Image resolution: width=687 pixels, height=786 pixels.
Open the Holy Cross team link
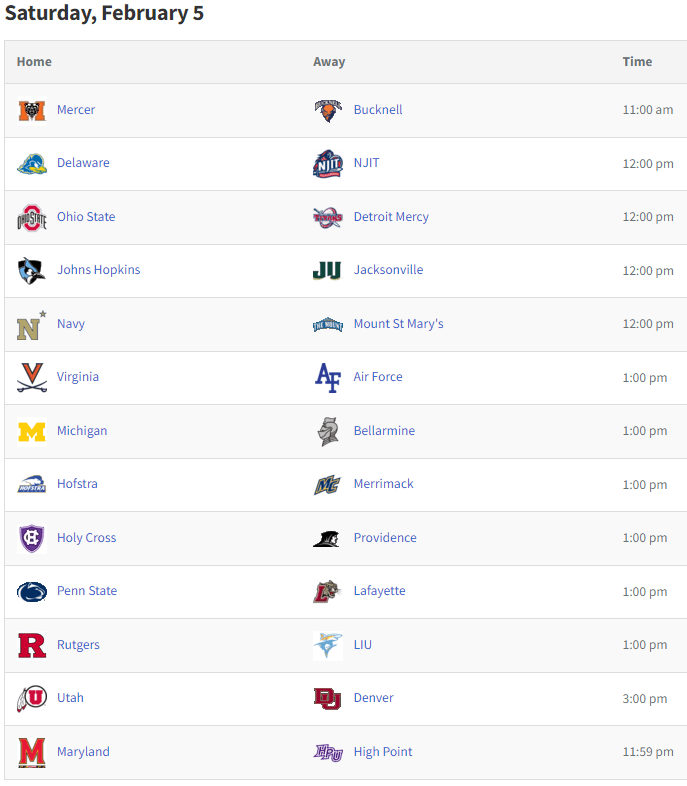(x=87, y=538)
